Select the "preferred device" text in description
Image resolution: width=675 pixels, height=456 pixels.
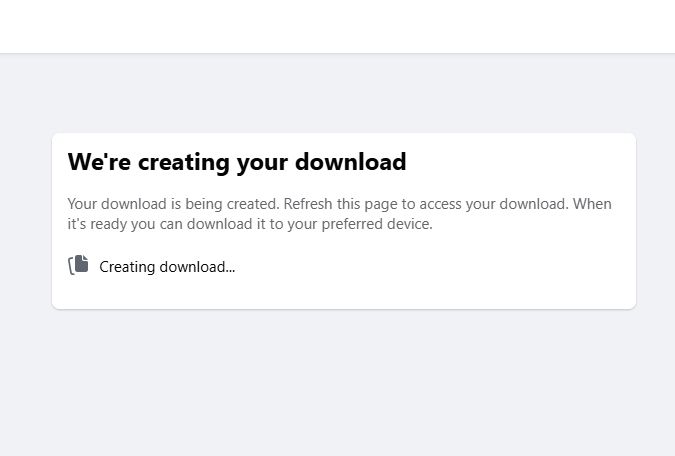376,224
